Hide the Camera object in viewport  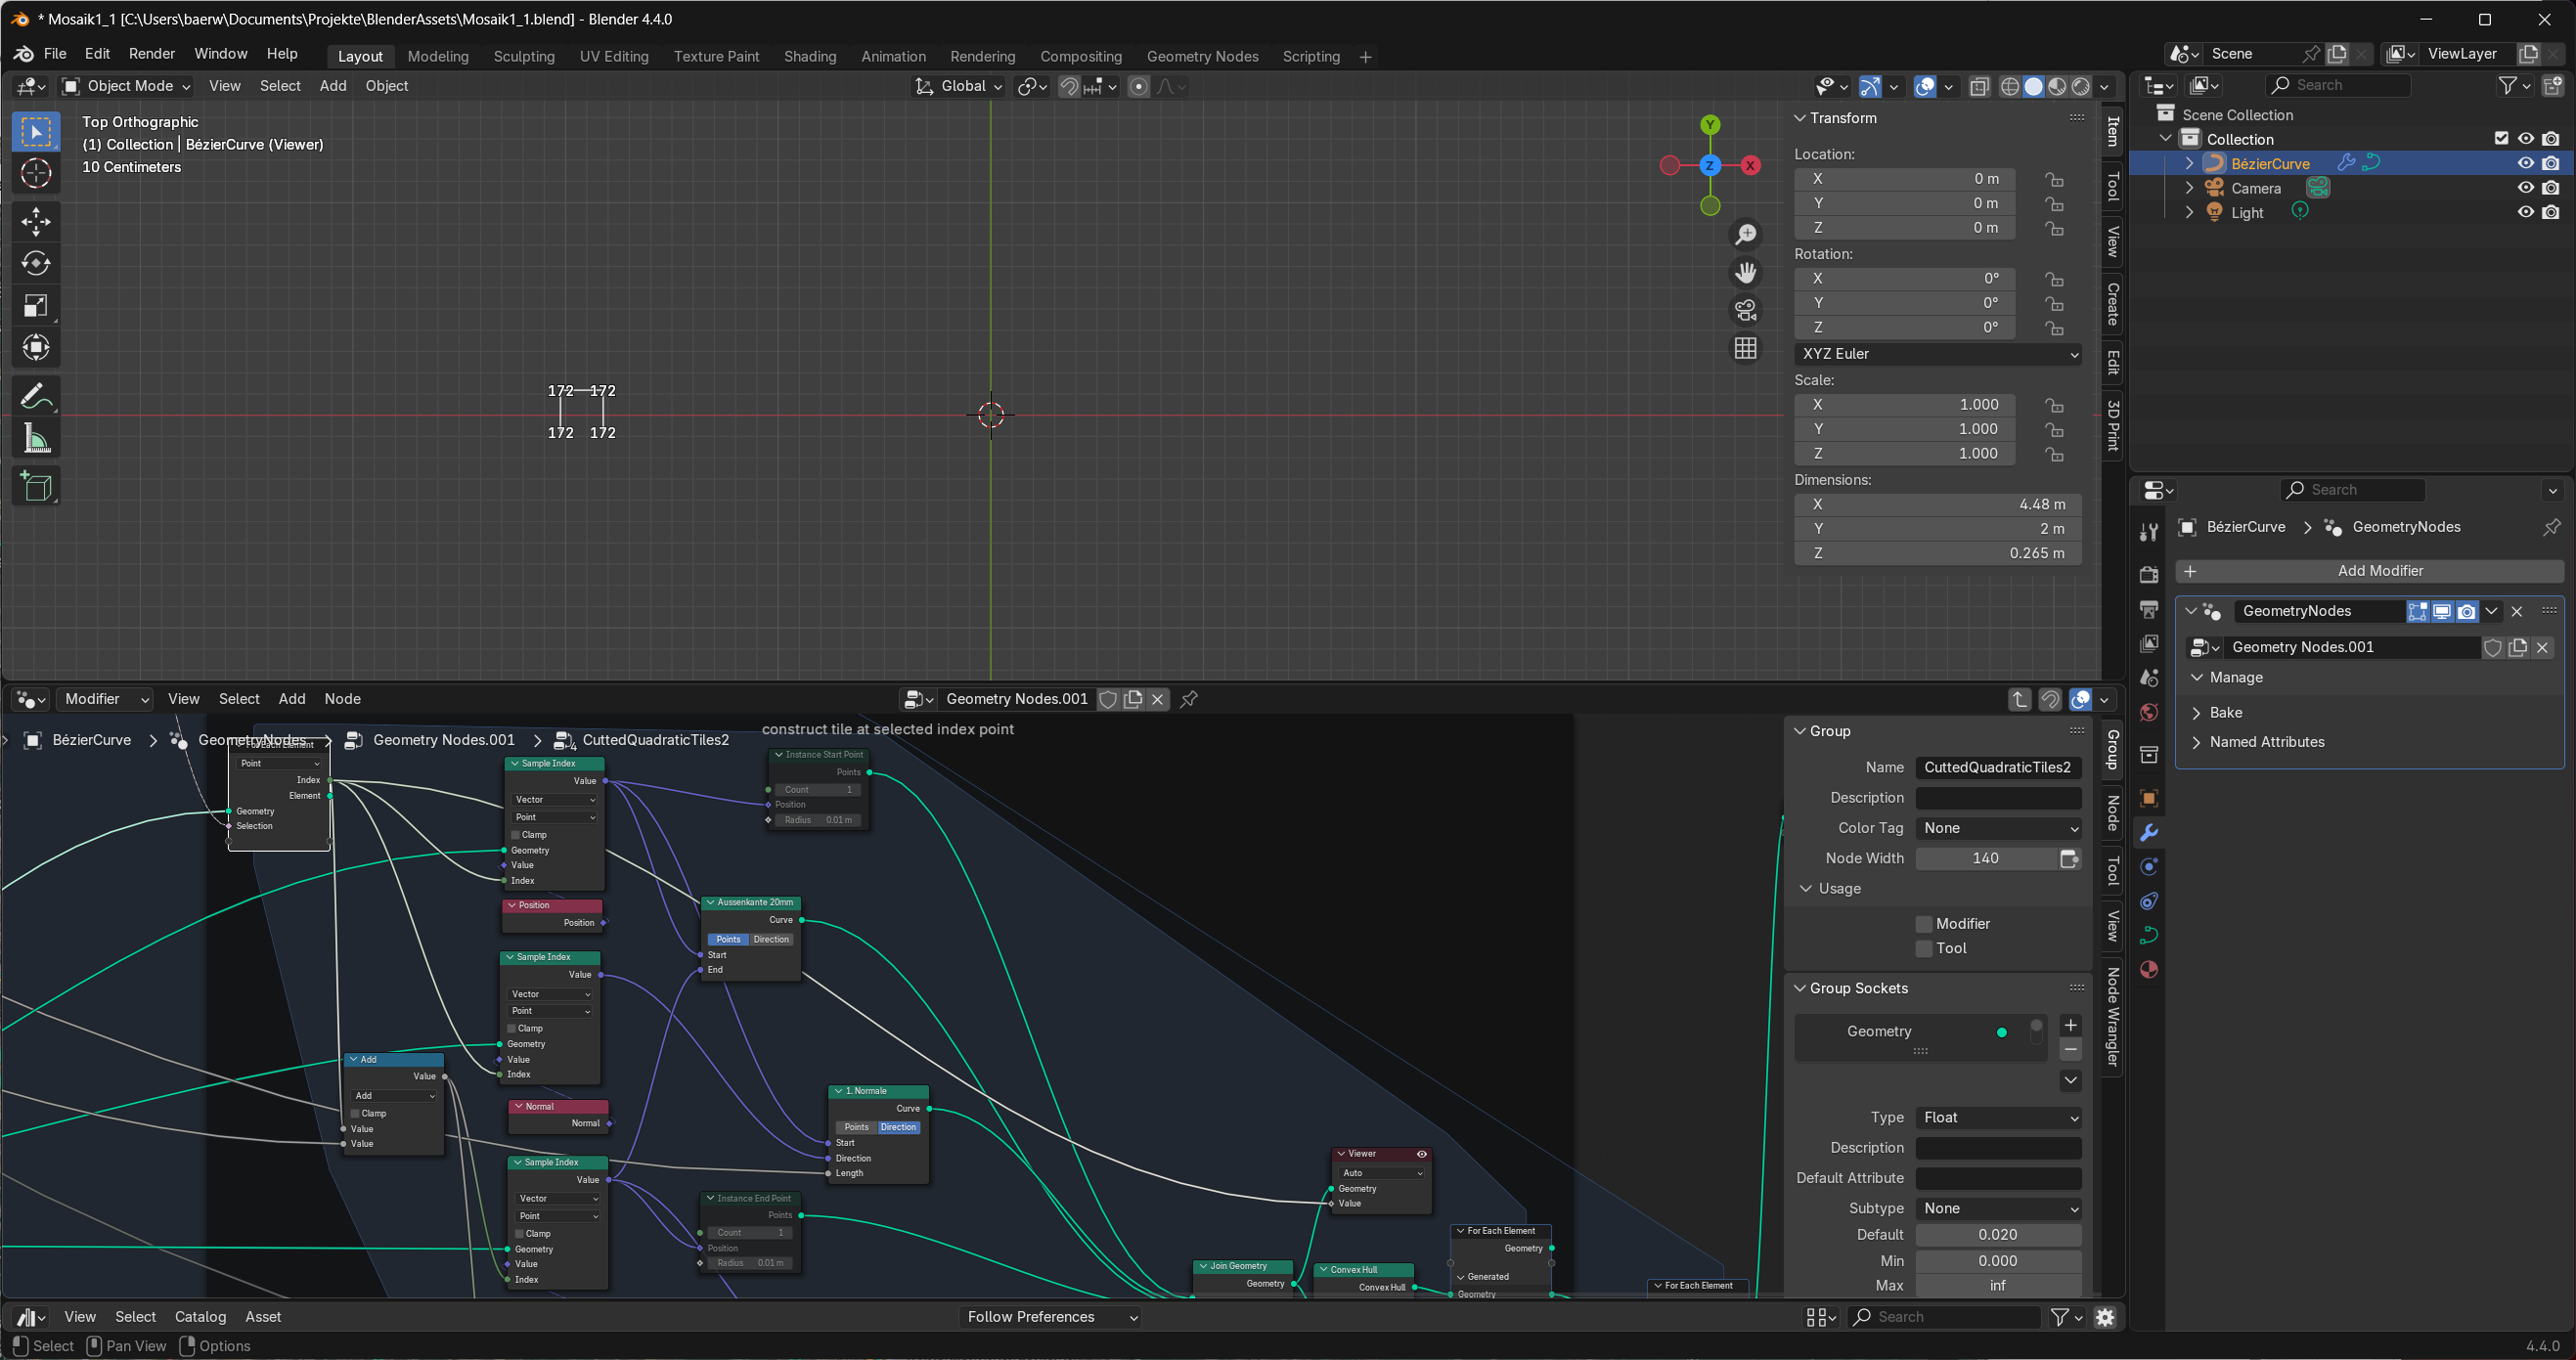pos(2525,188)
